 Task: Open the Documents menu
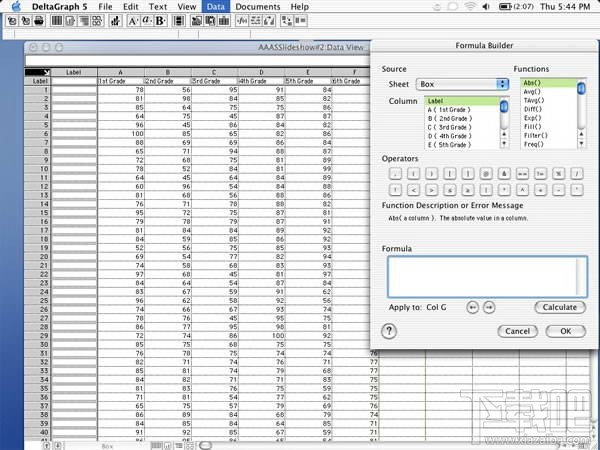point(257,7)
